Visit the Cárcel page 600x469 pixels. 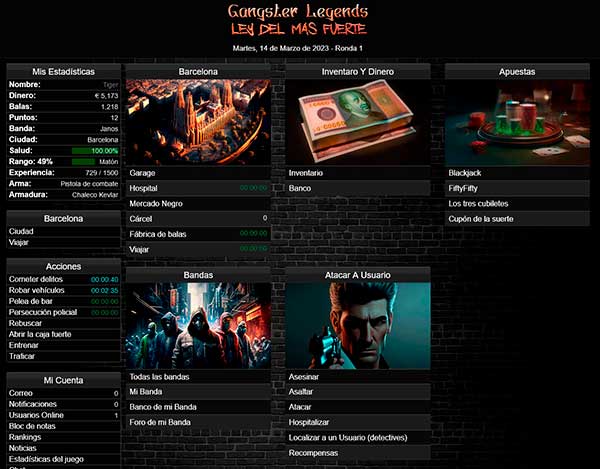(198, 219)
